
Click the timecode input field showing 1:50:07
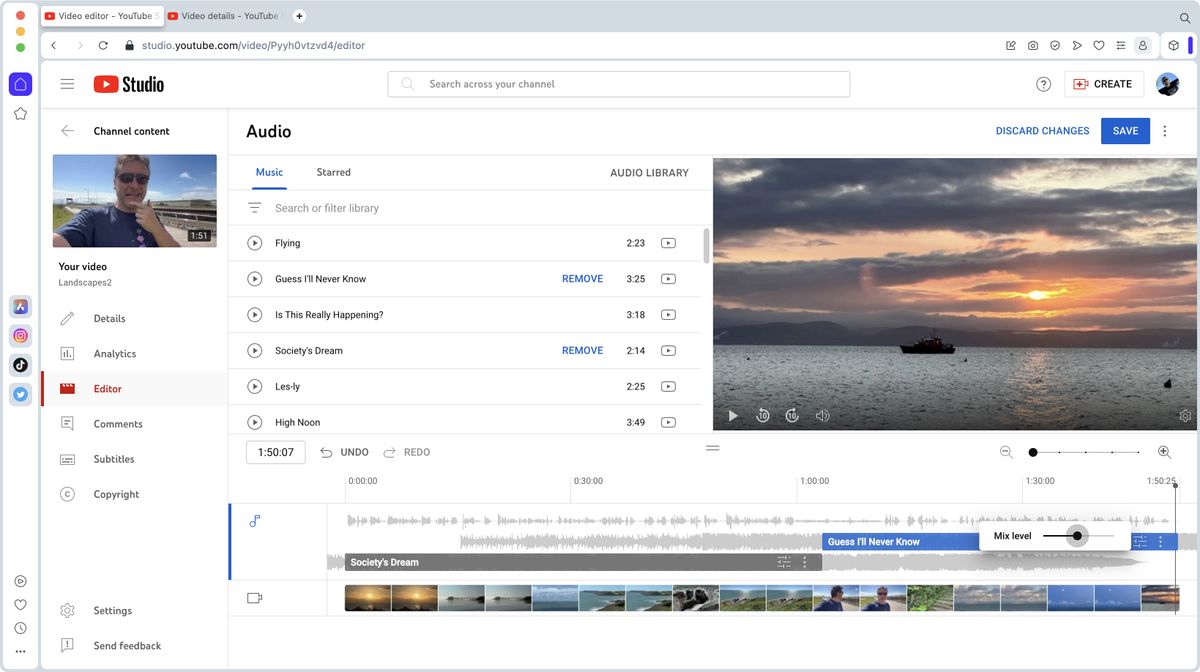(x=275, y=452)
